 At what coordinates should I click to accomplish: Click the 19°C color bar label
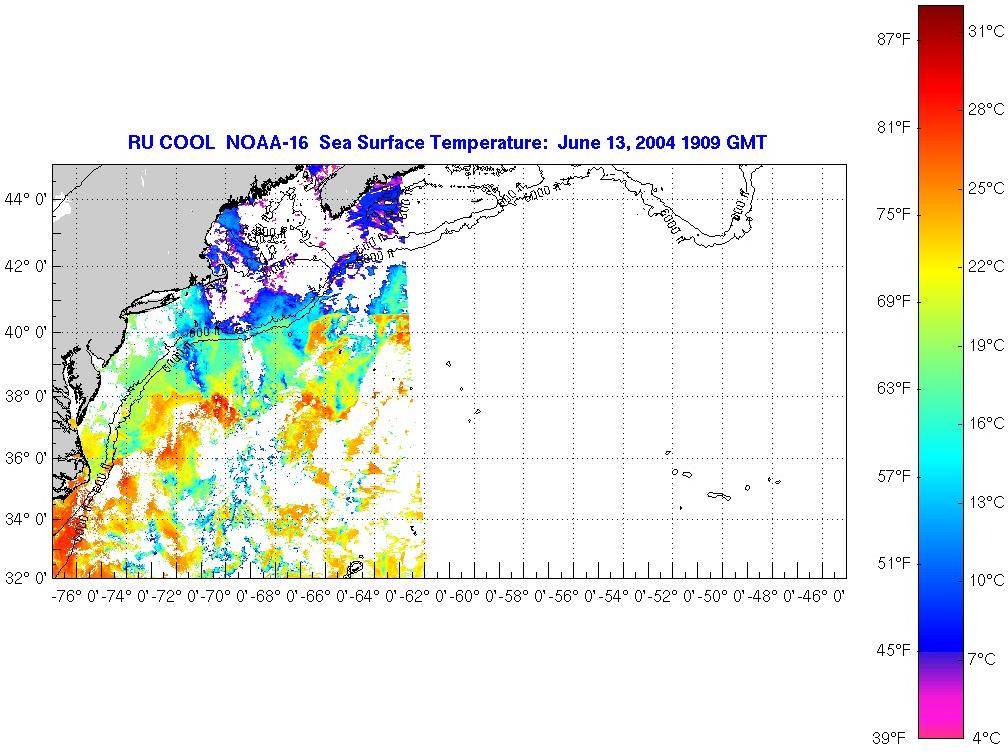[987, 345]
